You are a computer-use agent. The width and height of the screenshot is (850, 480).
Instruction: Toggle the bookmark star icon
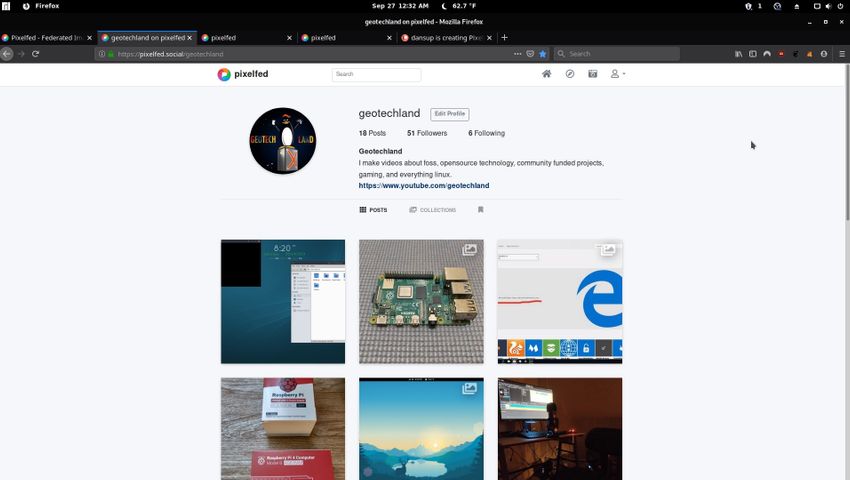(543, 54)
